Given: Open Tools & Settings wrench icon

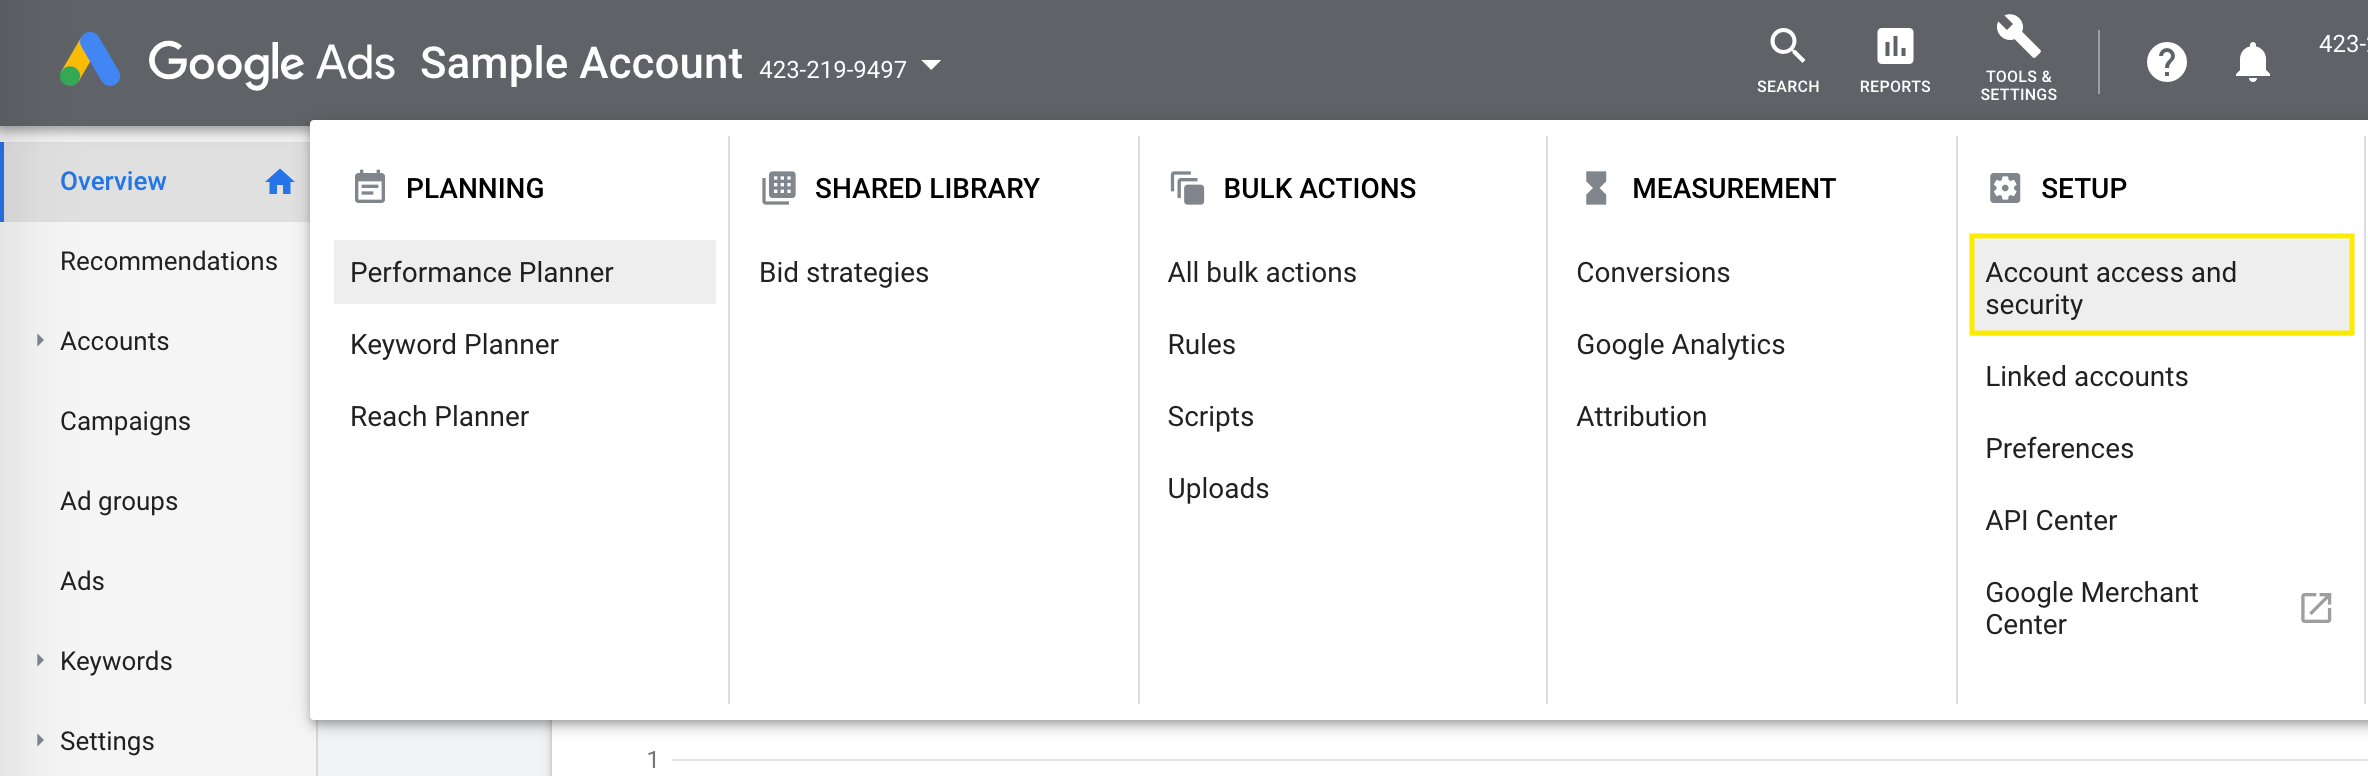Looking at the screenshot, I should click(2018, 37).
